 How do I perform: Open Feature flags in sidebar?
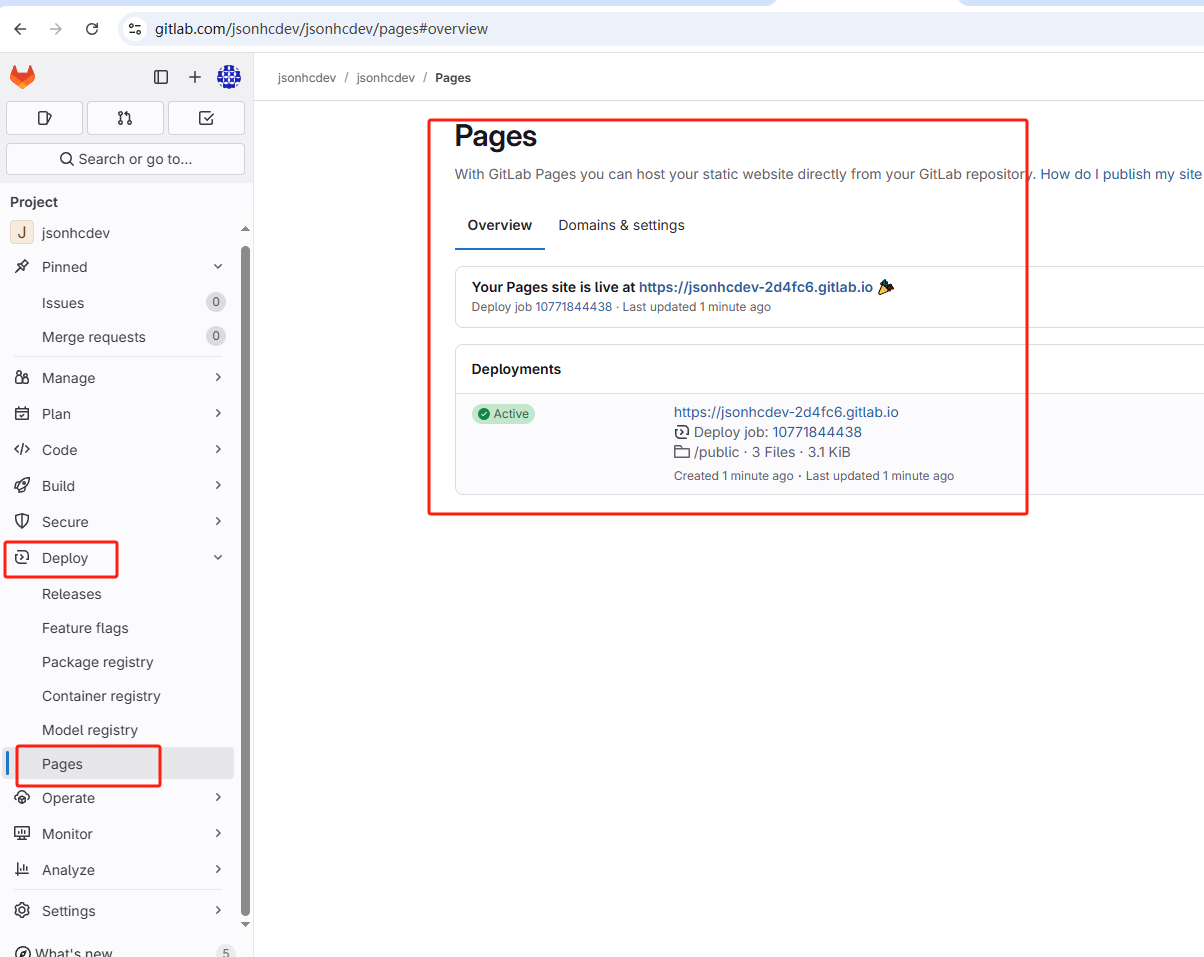click(85, 628)
